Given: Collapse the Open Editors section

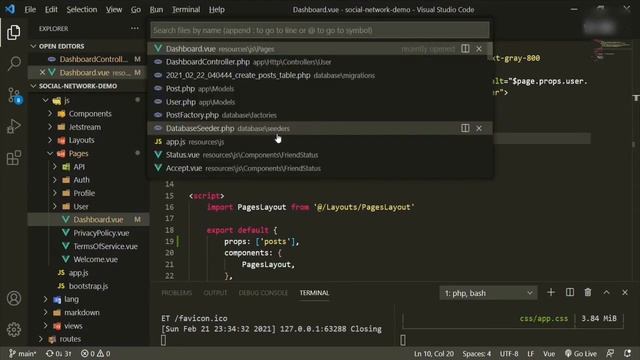Looking at the screenshot, I should tap(33, 46).
